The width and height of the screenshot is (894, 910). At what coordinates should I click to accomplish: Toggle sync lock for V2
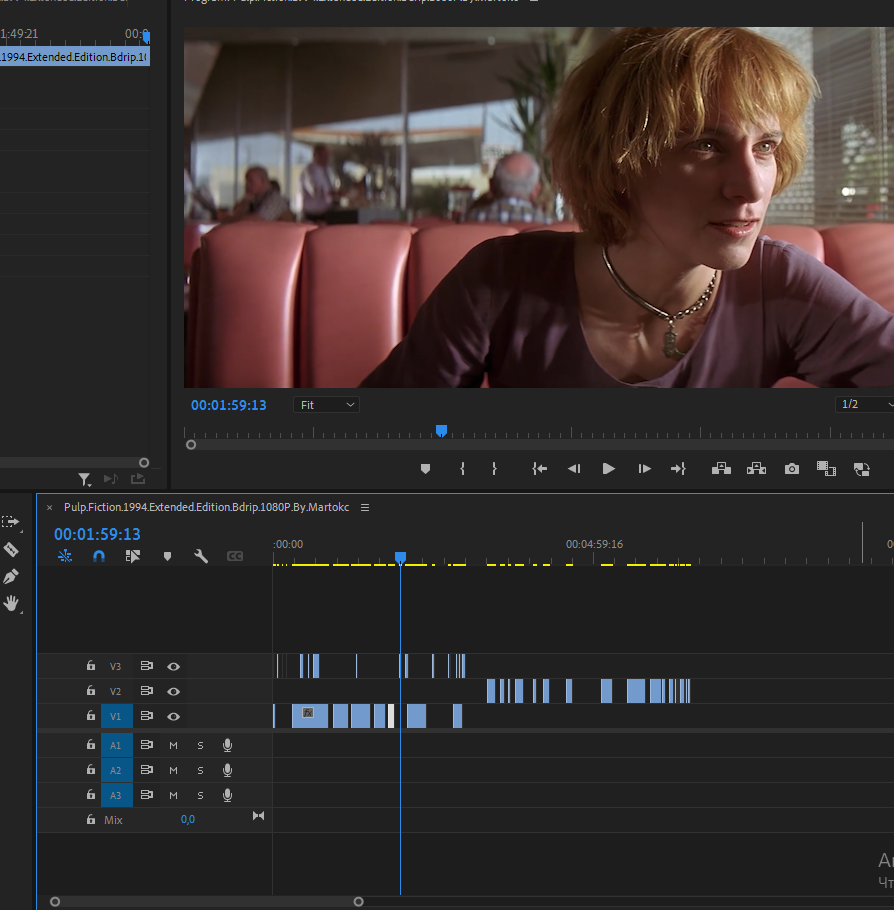(147, 691)
